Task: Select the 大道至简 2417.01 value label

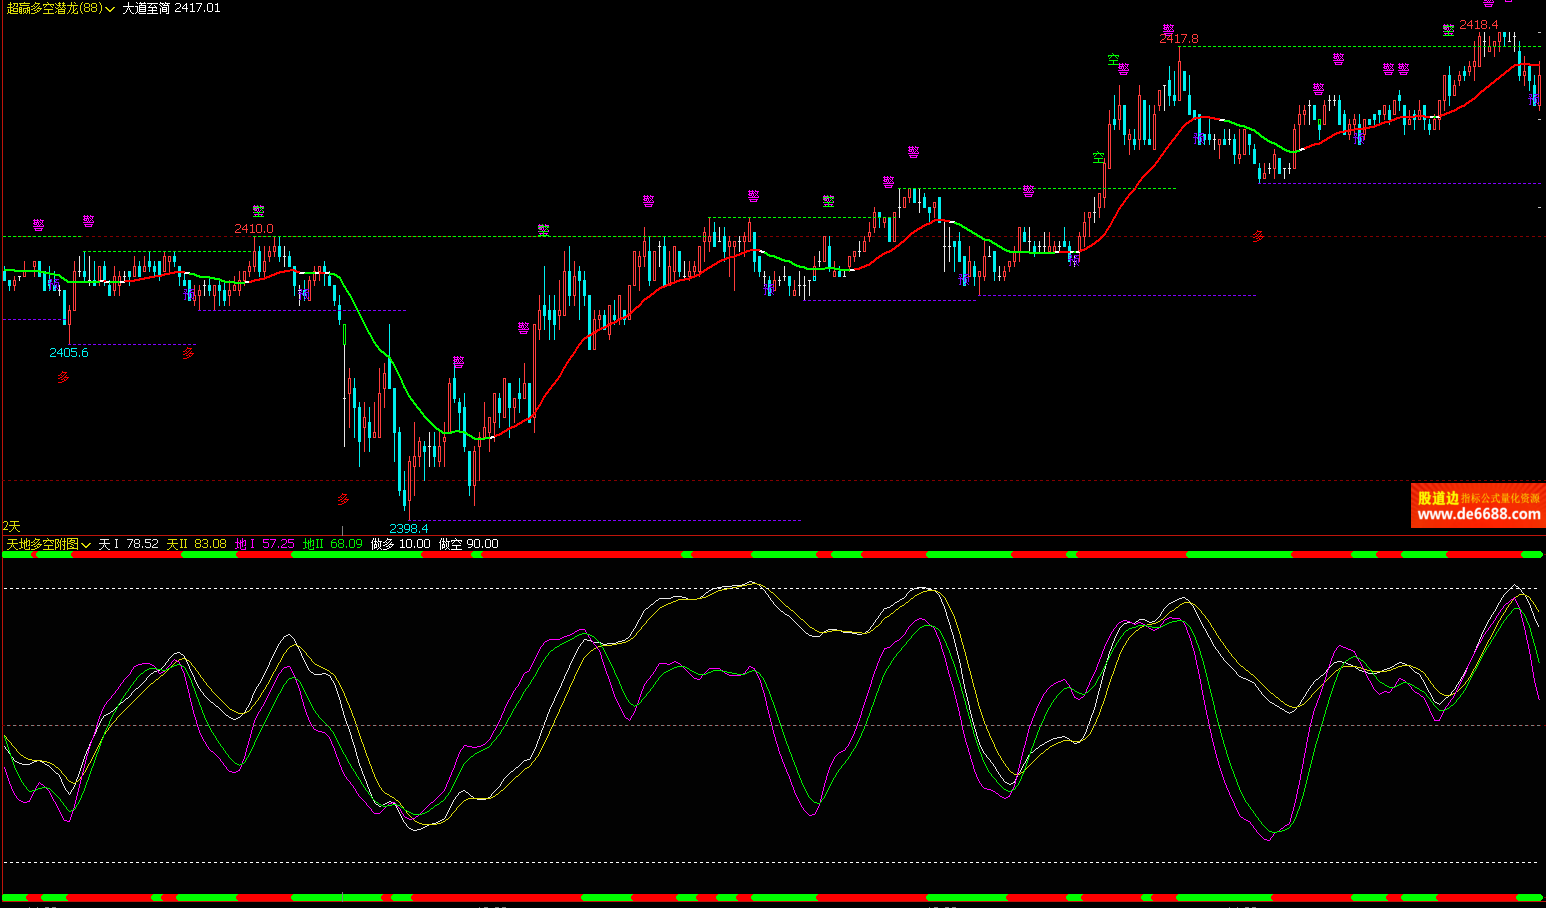Action: (x=171, y=8)
